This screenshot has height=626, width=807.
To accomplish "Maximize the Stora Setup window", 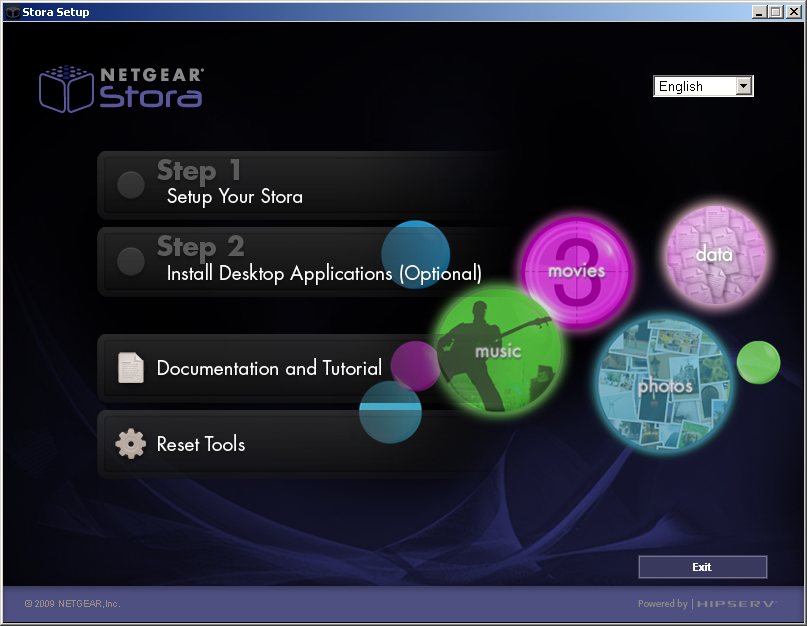I will point(776,12).
